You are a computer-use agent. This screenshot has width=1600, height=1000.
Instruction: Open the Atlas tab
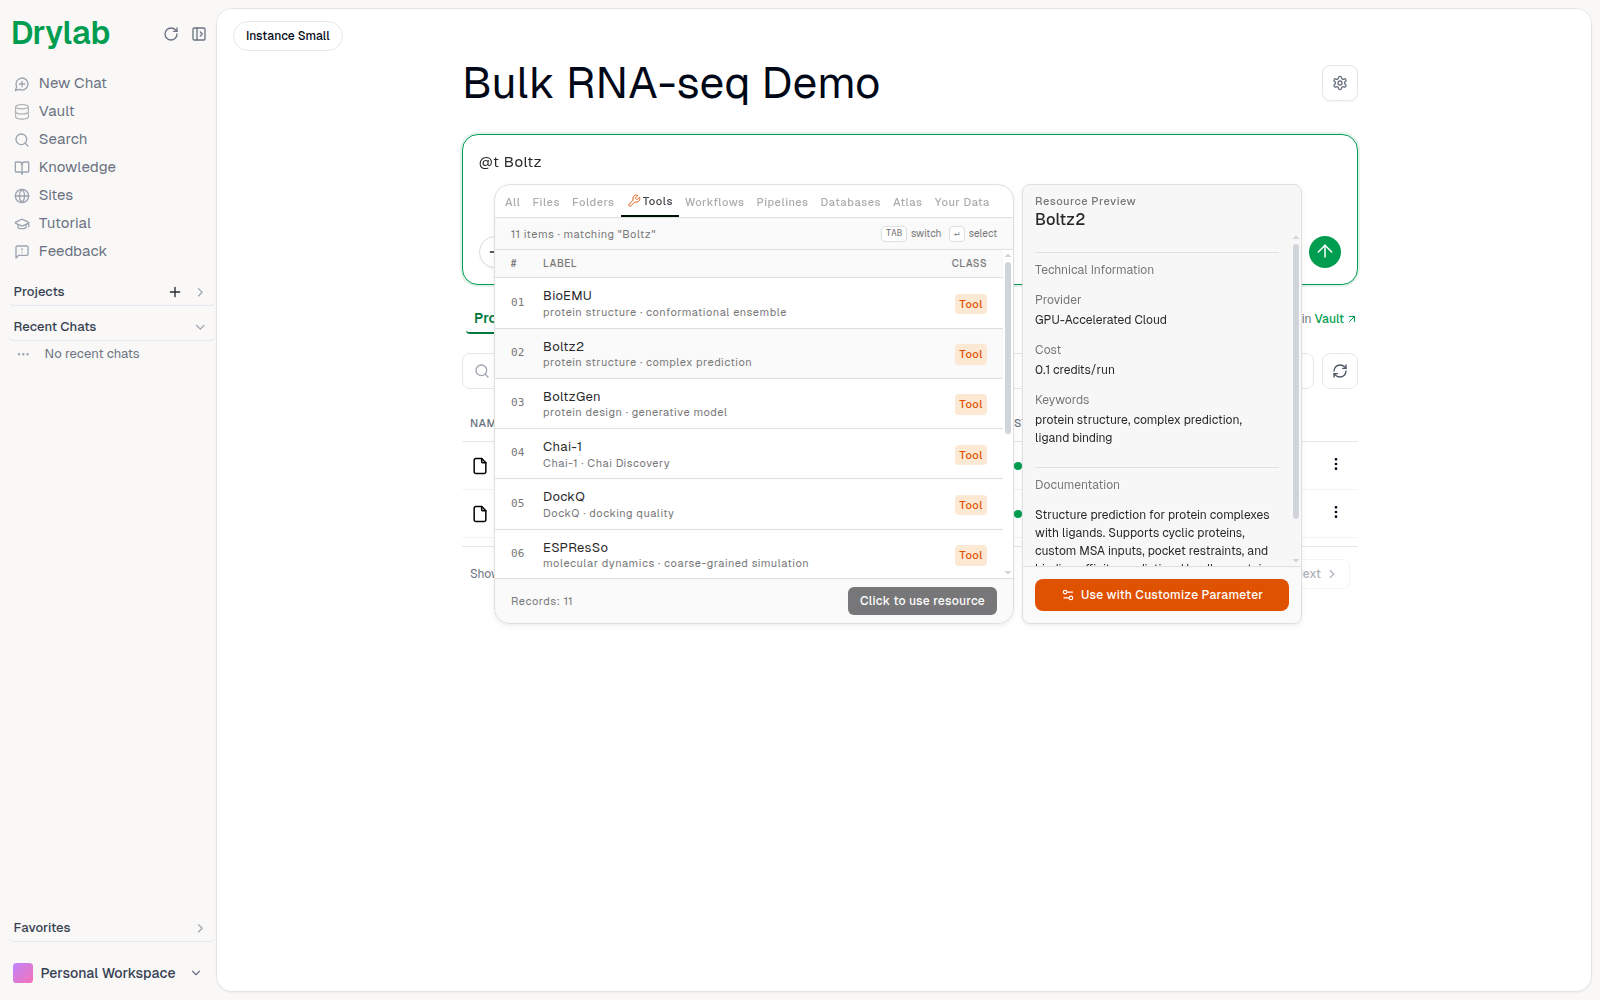(x=907, y=202)
